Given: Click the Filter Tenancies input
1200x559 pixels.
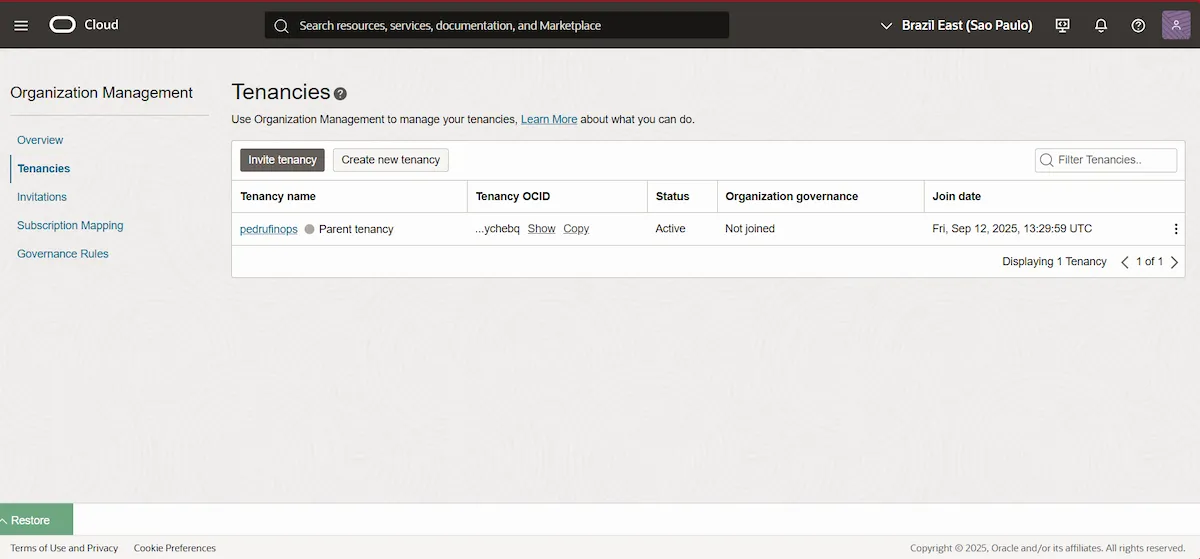Looking at the screenshot, I should pyautogui.click(x=1106, y=160).
